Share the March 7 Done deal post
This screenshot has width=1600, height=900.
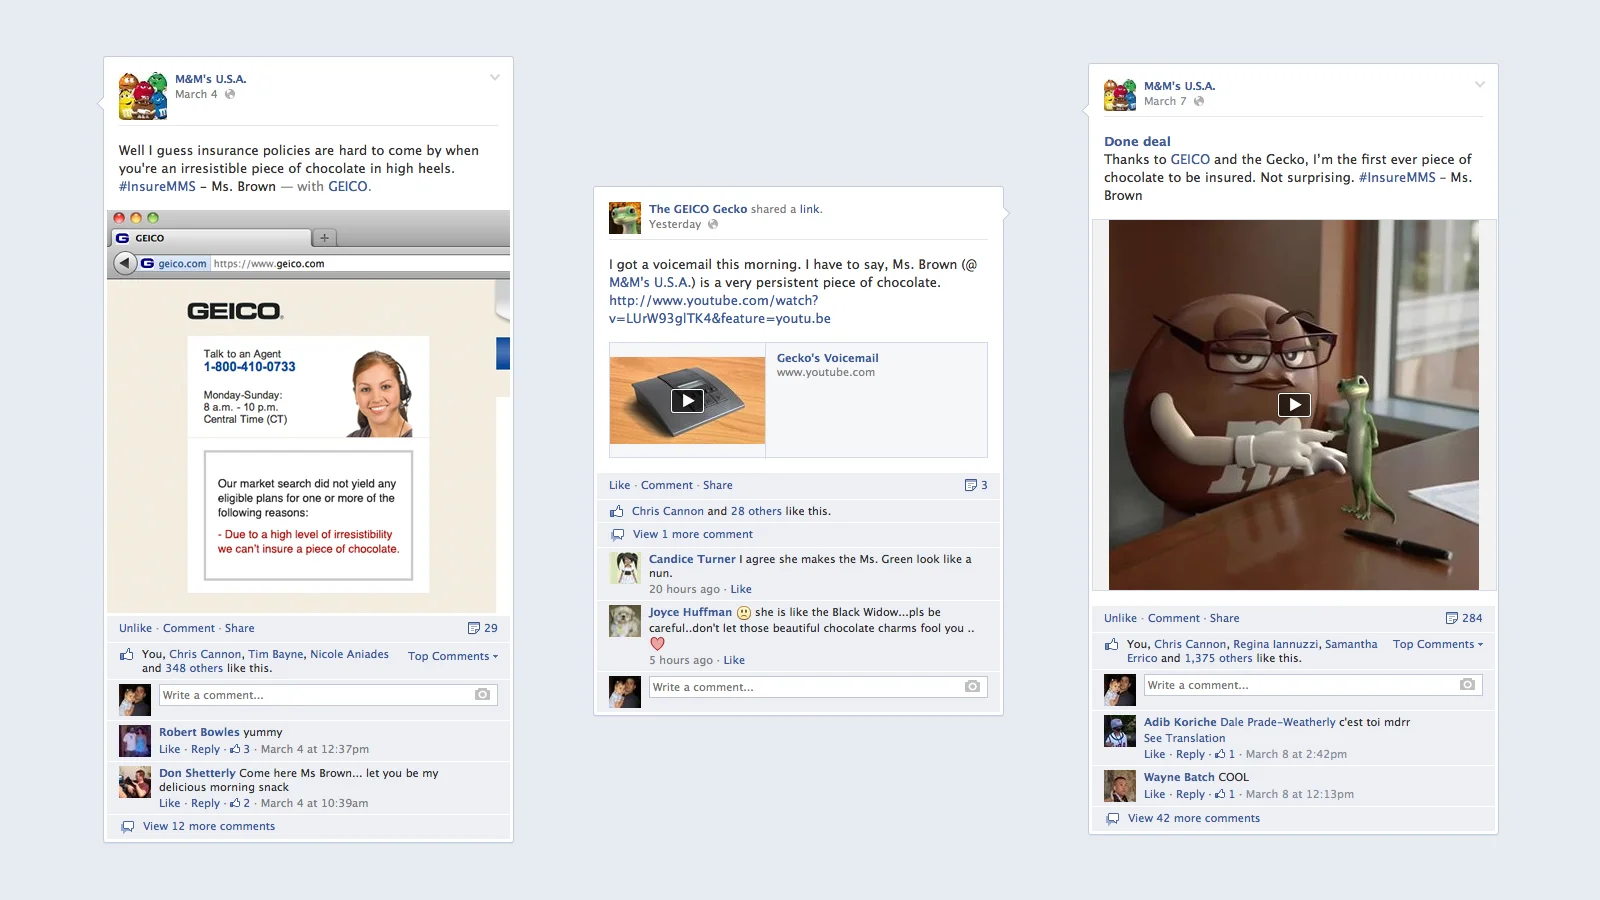(x=1224, y=618)
